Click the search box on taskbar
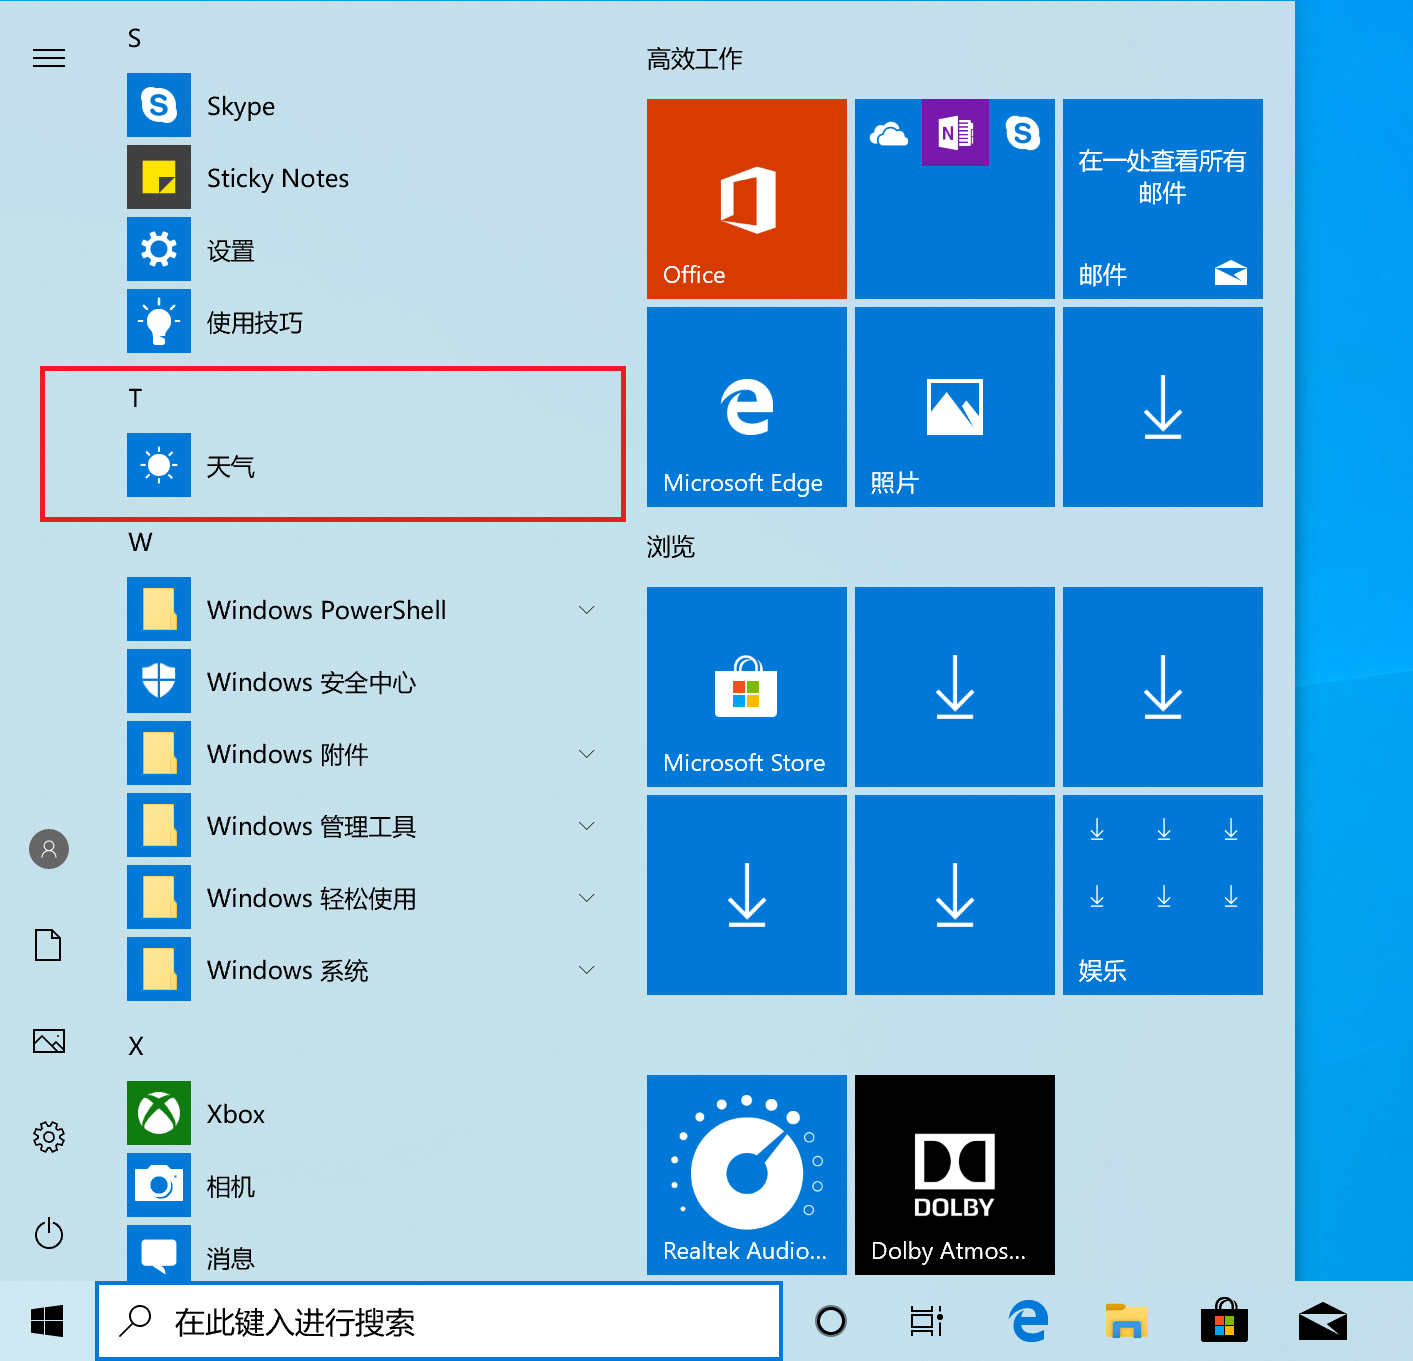Image resolution: width=1413 pixels, height=1361 pixels. tap(439, 1321)
